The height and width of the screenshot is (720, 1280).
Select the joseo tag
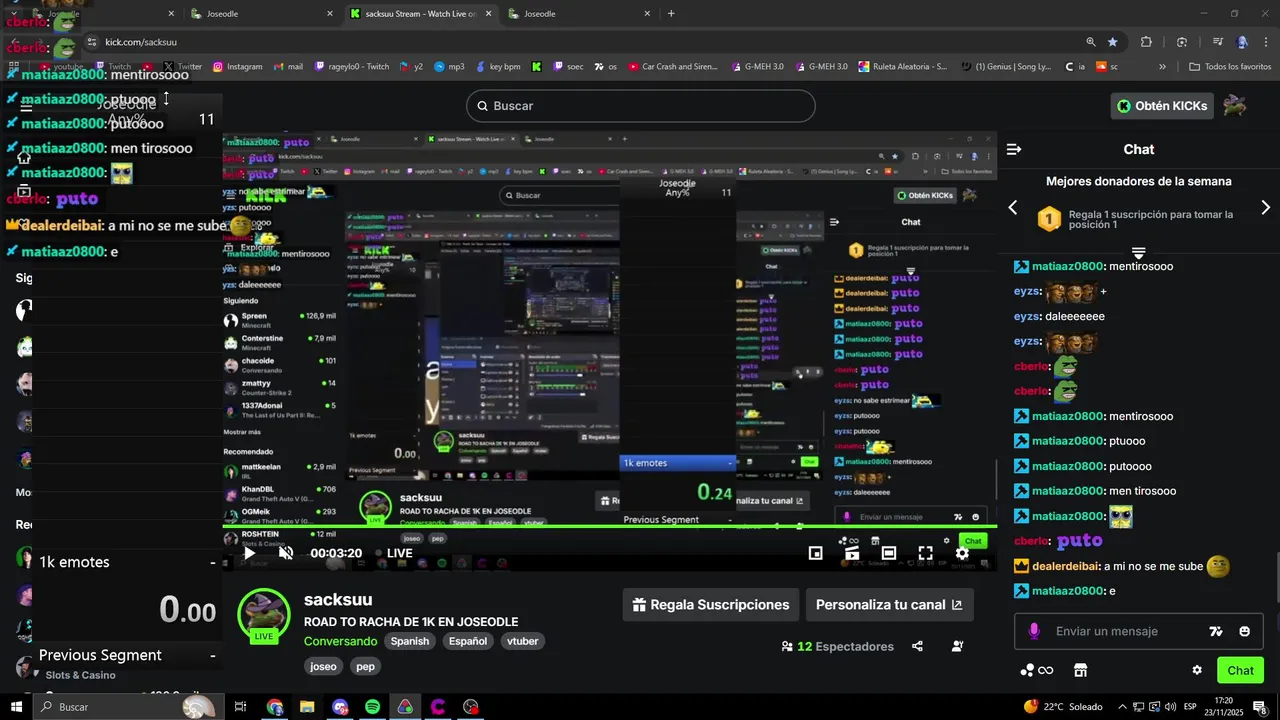[x=323, y=666]
